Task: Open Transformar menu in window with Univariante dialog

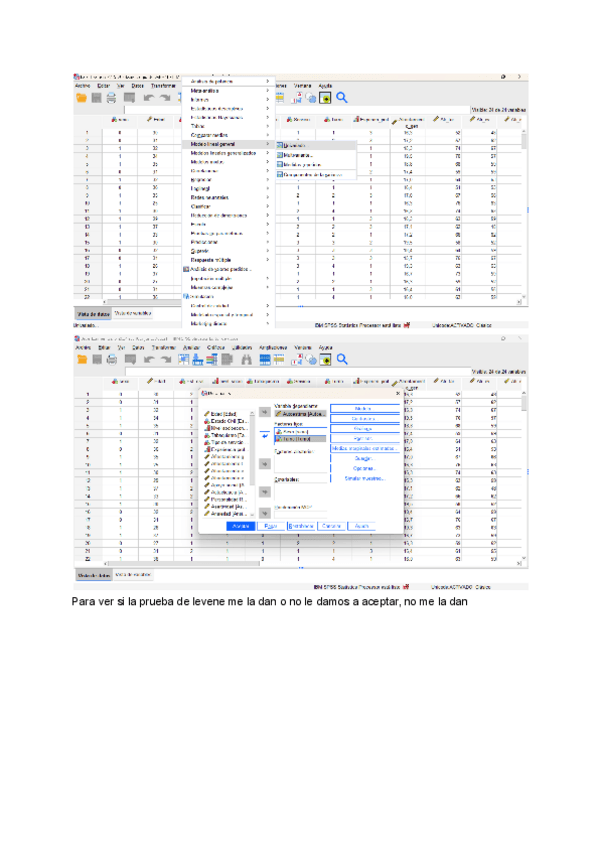Action: point(163,347)
